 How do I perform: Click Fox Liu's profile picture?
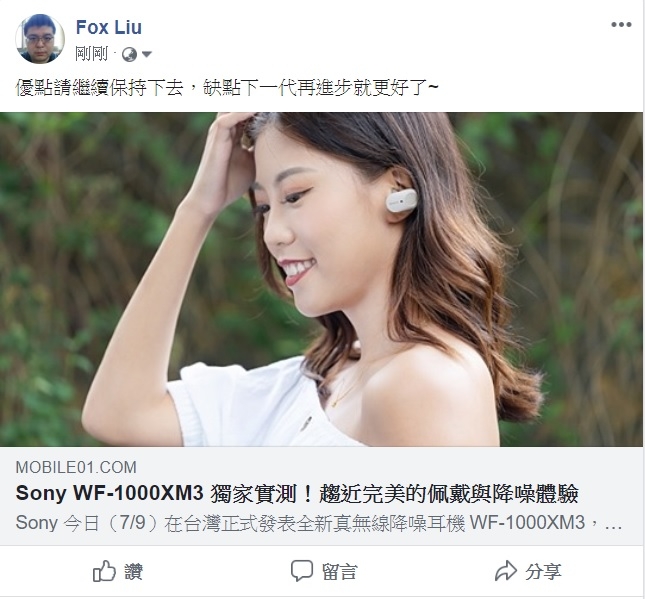tap(40, 39)
